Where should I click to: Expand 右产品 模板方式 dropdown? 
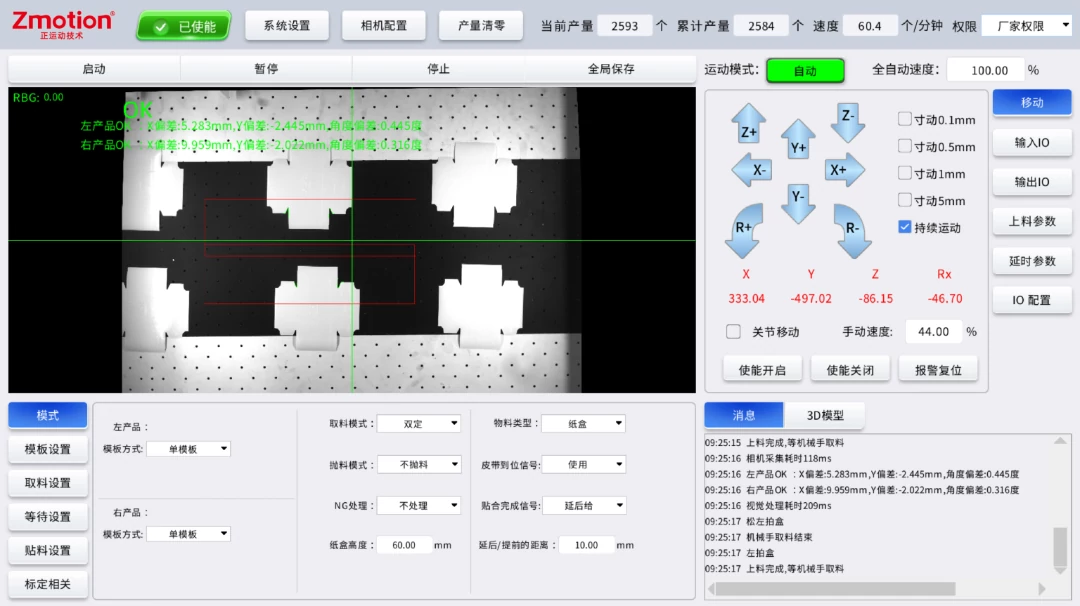pos(189,534)
